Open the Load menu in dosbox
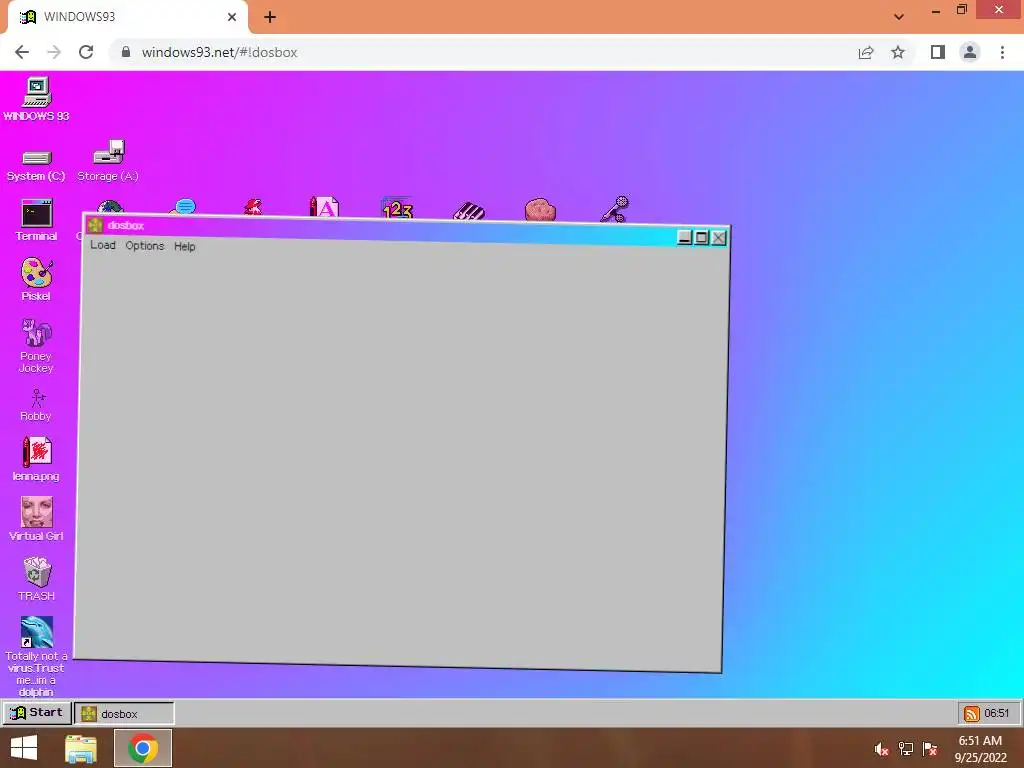The height and width of the screenshot is (768, 1024). [103, 245]
